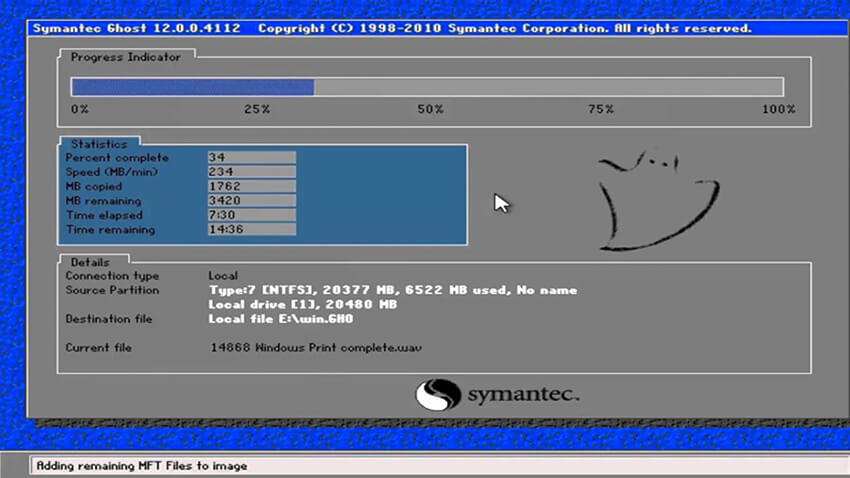Select the Speed (MB/min) value field
The height and width of the screenshot is (478, 850).
pyautogui.click(x=251, y=172)
